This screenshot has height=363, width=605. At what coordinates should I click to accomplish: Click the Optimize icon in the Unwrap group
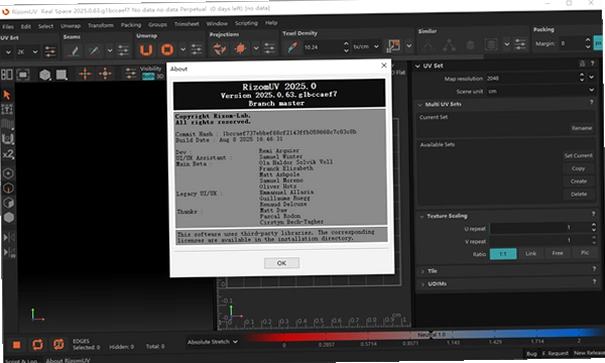click(x=167, y=49)
